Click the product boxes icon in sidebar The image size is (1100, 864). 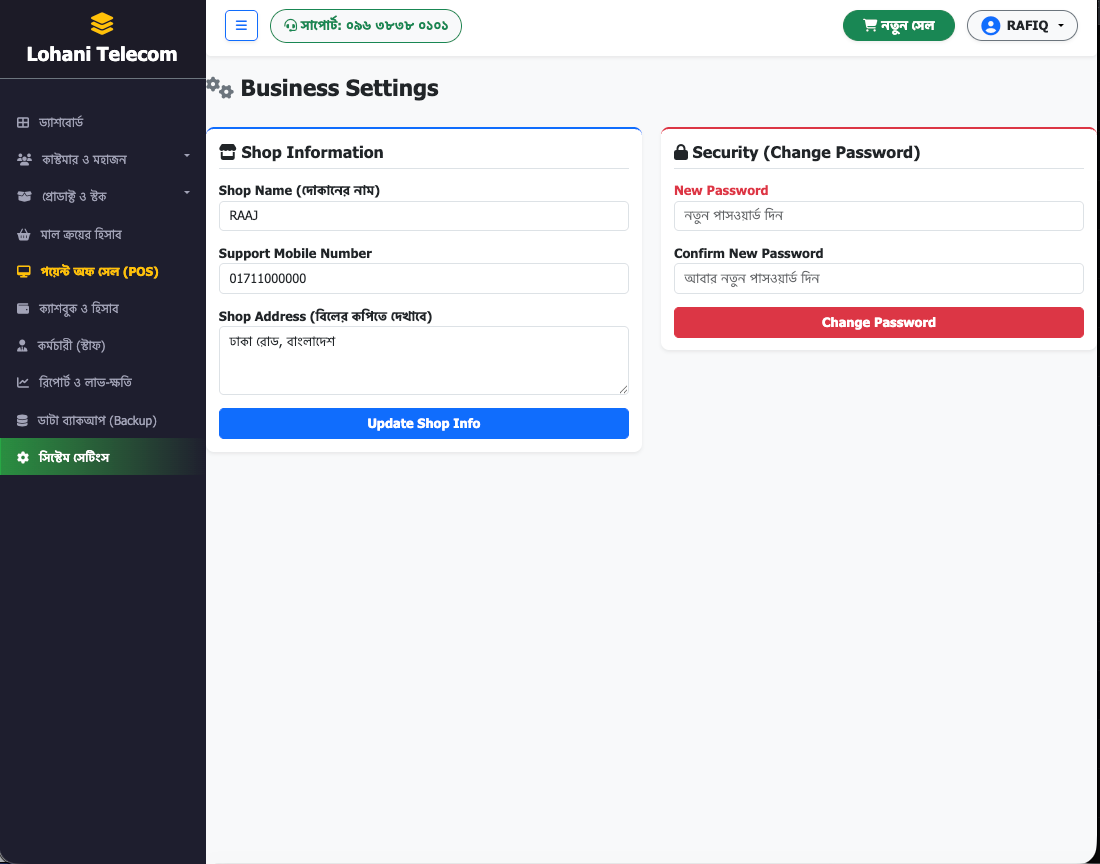tap(24, 197)
